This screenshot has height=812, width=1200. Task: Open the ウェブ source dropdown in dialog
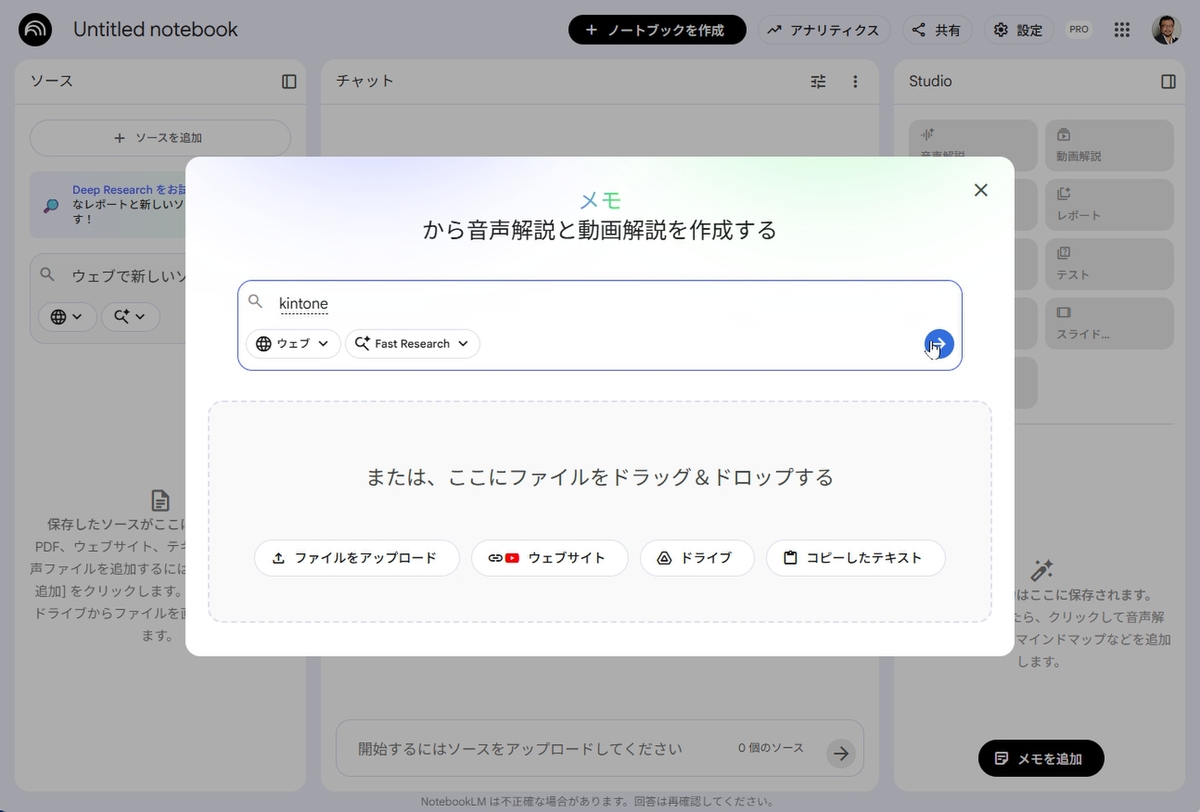pyautogui.click(x=293, y=344)
